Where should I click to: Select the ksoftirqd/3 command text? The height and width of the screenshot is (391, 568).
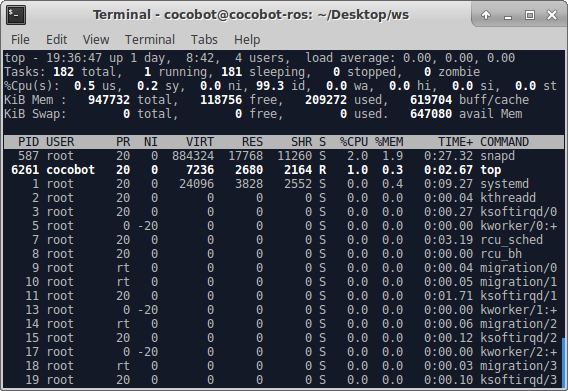[518, 380]
